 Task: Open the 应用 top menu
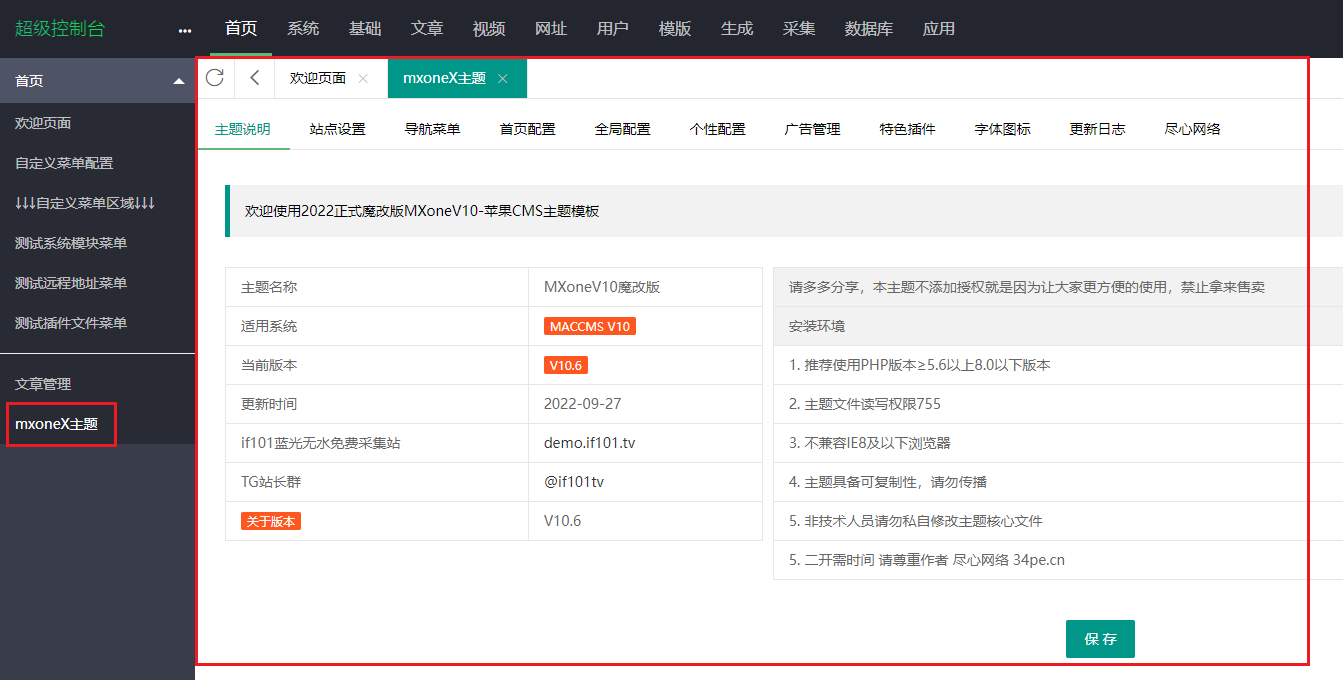tap(939, 29)
